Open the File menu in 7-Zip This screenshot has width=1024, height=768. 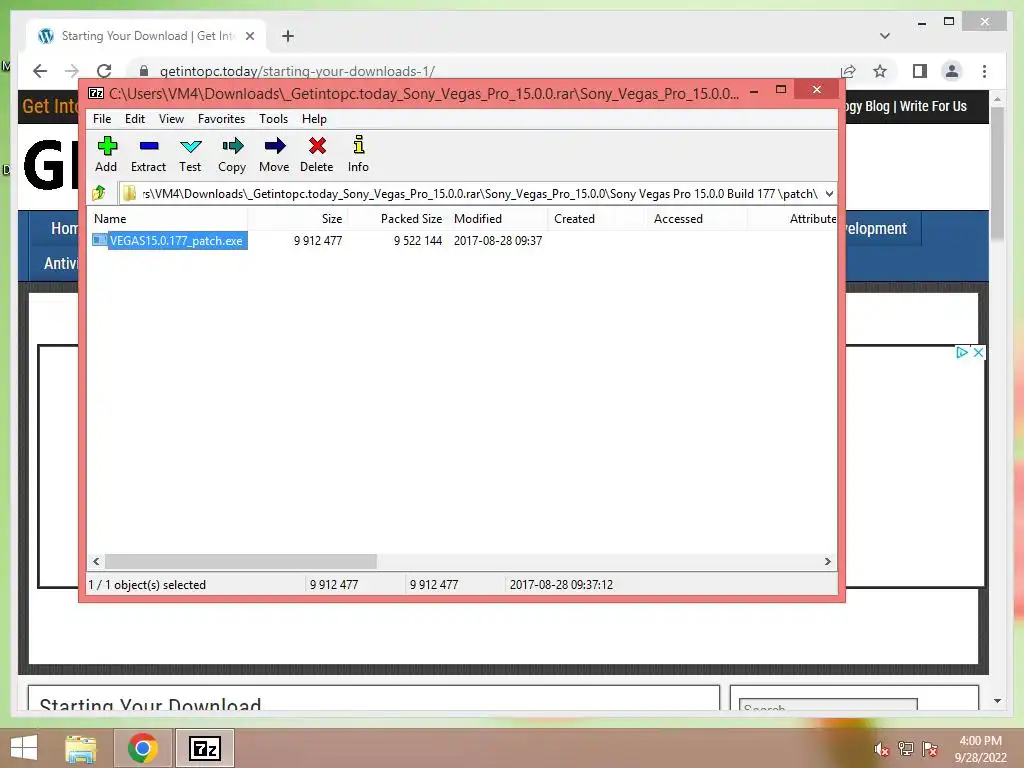point(102,119)
